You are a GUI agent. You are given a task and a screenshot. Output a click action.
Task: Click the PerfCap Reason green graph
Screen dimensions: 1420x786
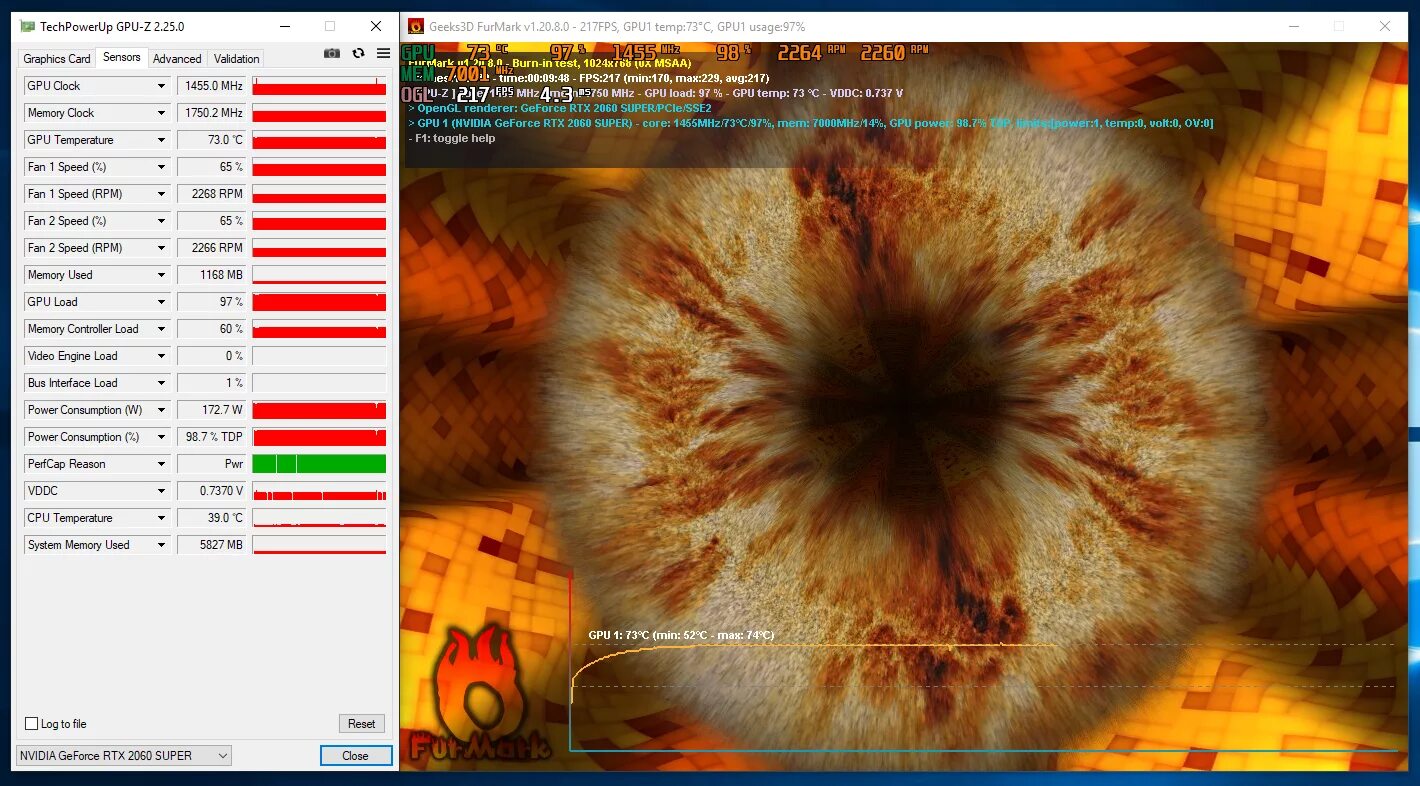(319, 464)
